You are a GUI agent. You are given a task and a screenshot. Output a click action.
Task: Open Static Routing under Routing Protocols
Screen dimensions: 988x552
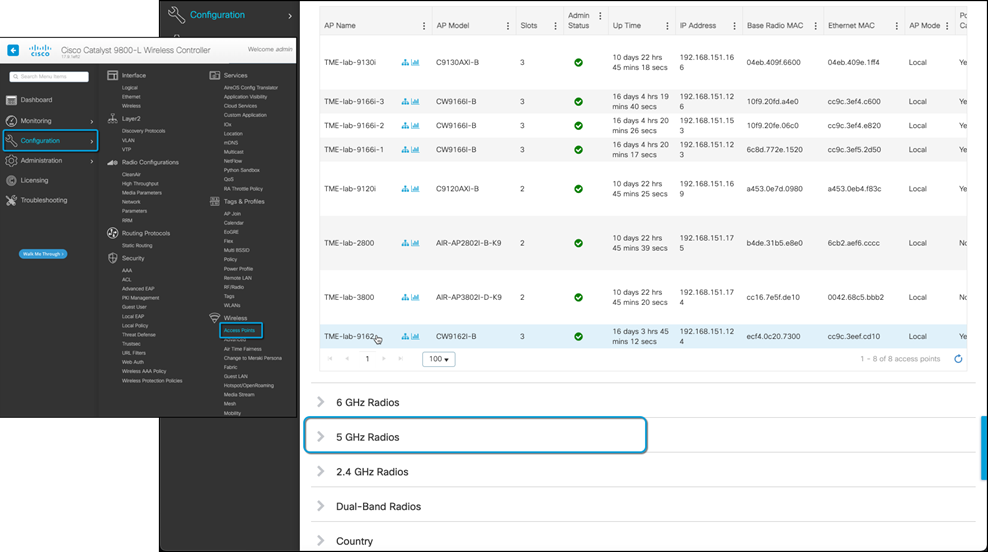[137, 246]
